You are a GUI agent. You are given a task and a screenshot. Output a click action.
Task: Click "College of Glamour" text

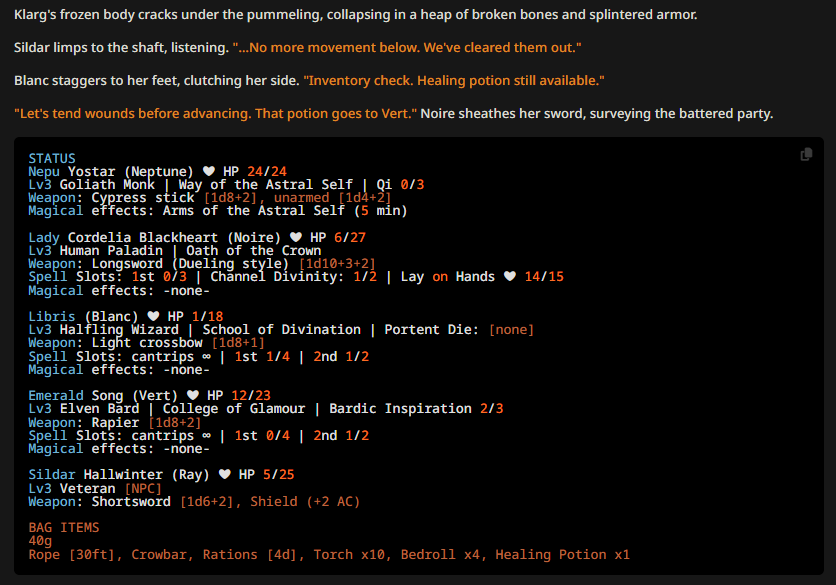234,408
